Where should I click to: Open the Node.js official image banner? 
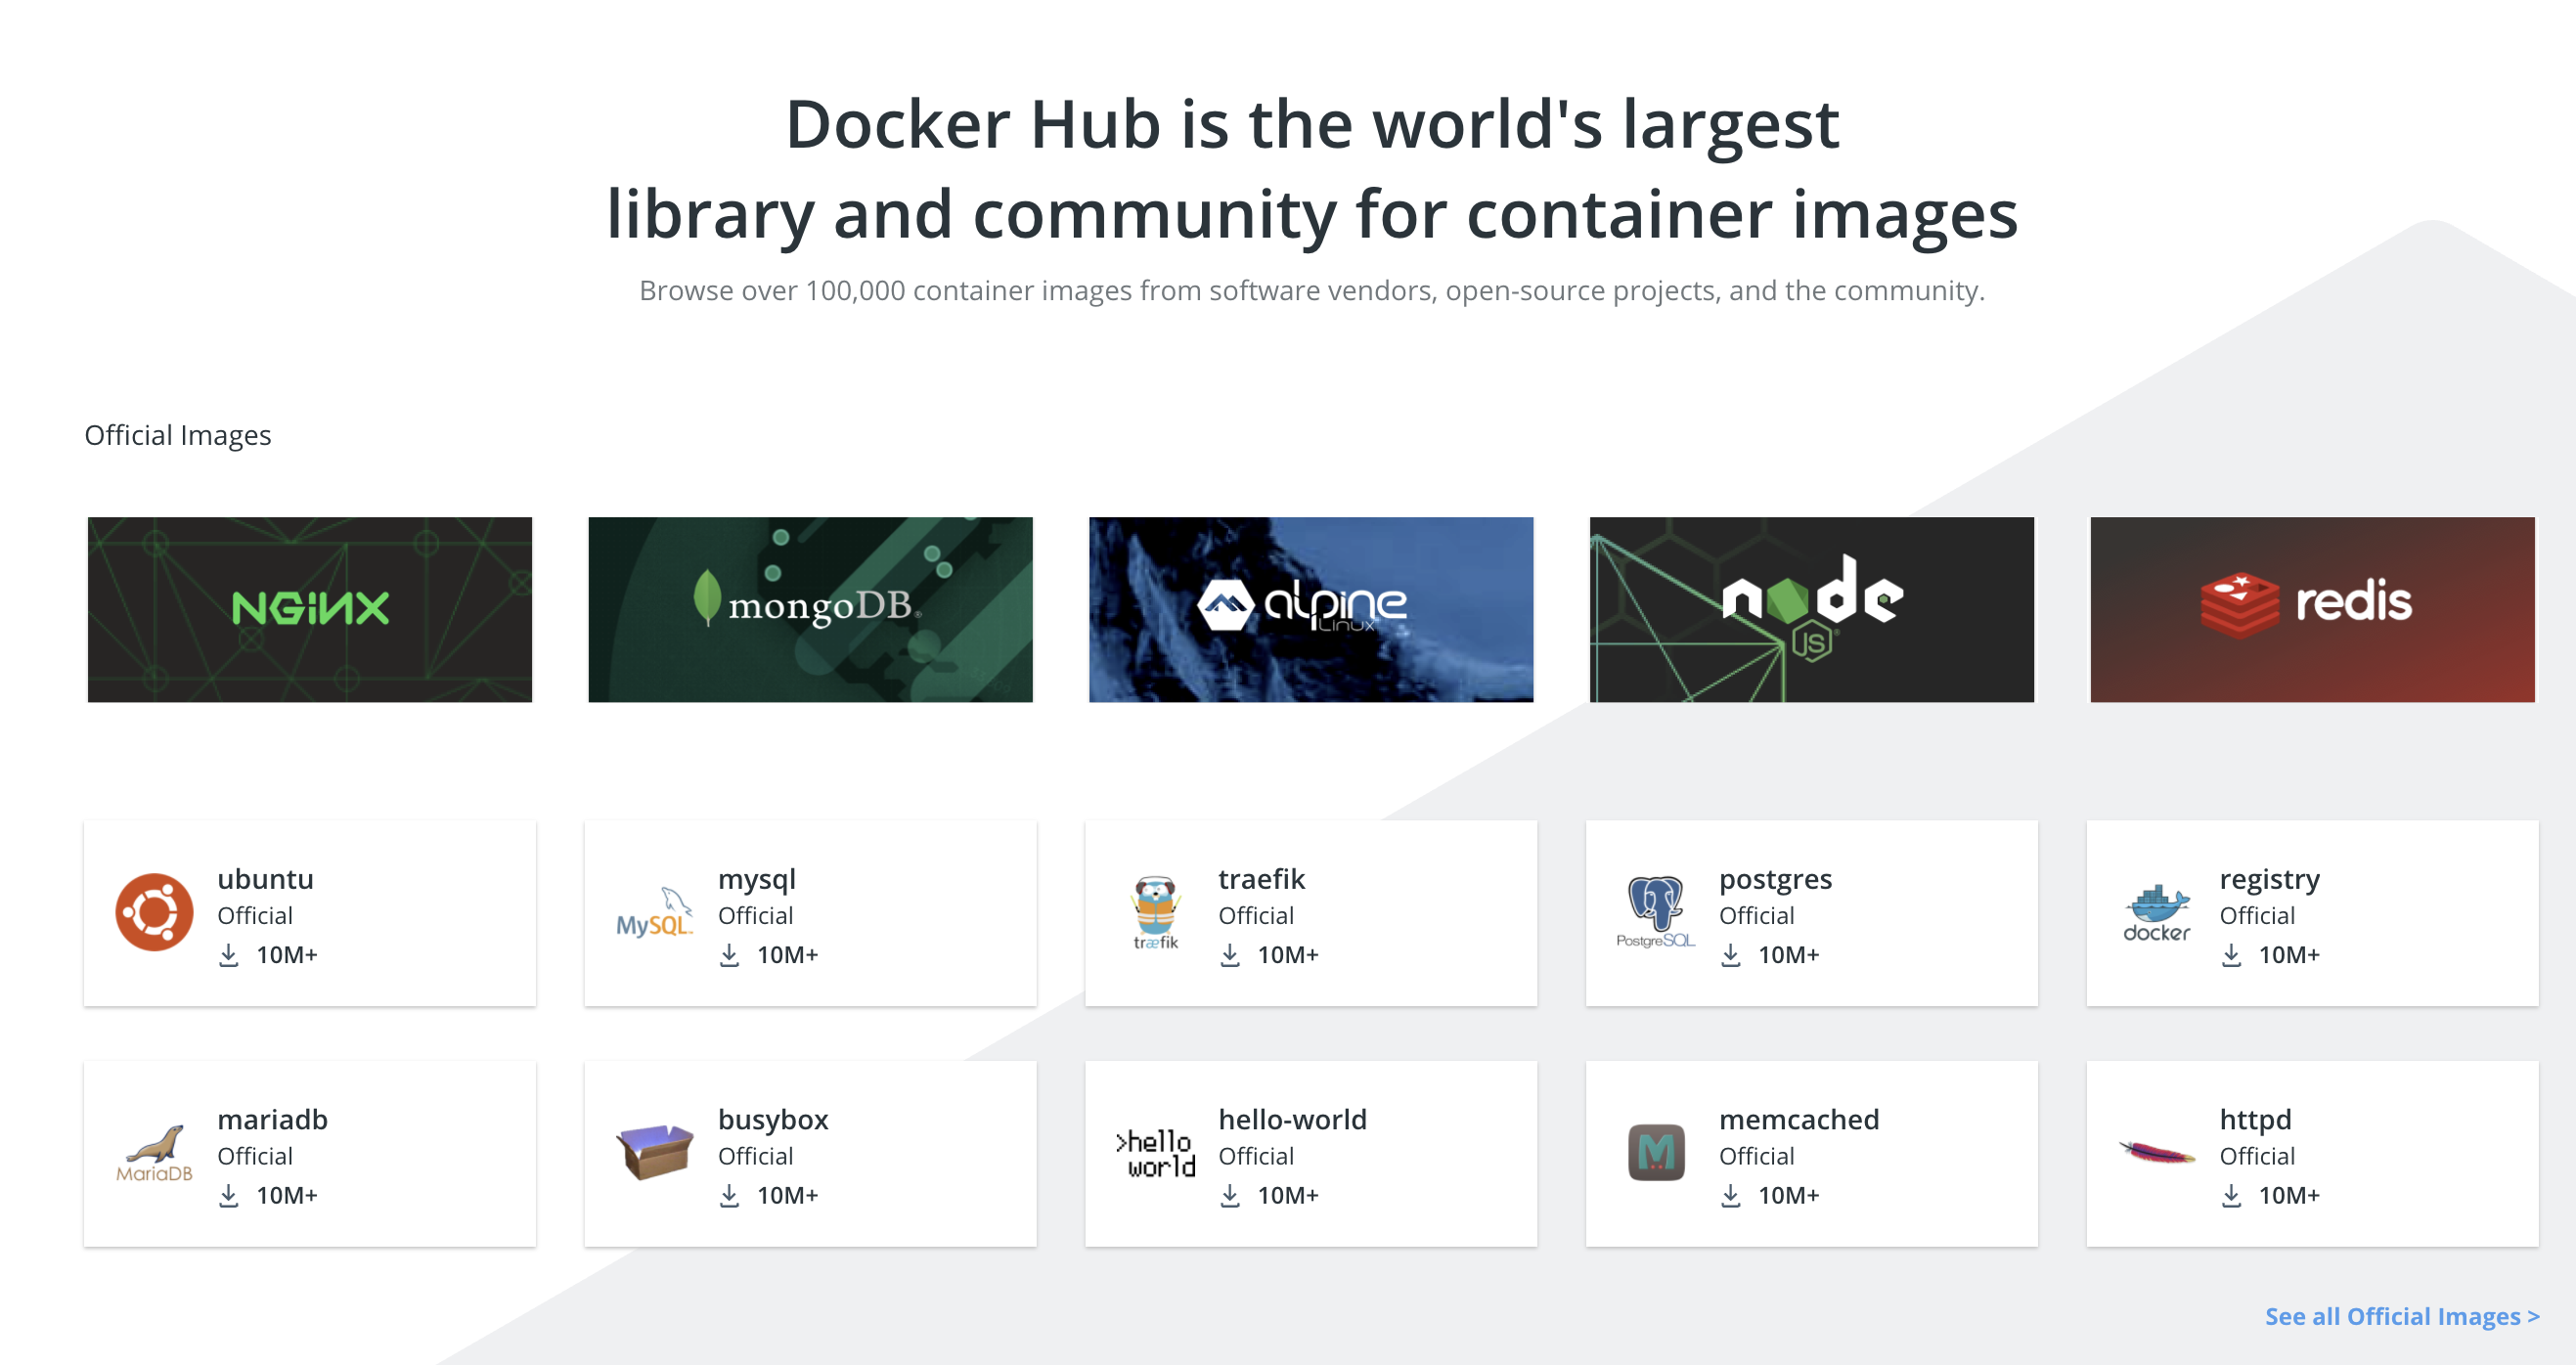(1812, 609)
